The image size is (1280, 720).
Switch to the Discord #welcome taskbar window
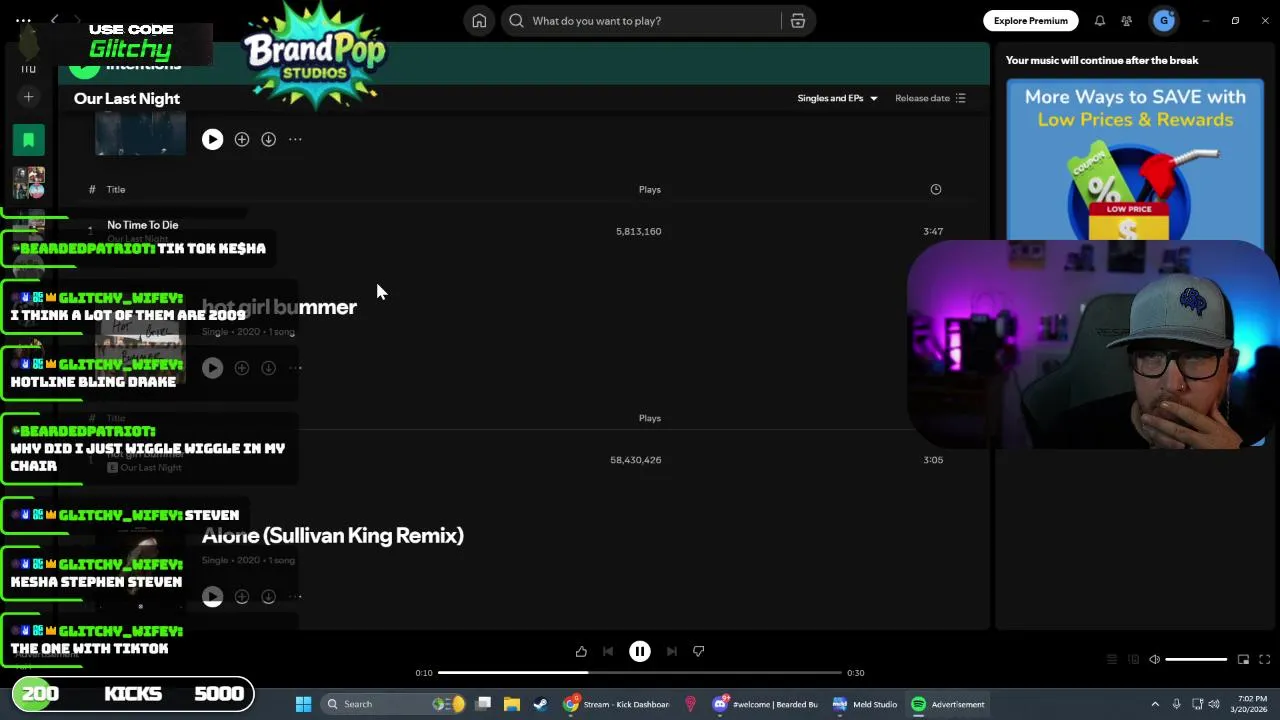[765, 704]
